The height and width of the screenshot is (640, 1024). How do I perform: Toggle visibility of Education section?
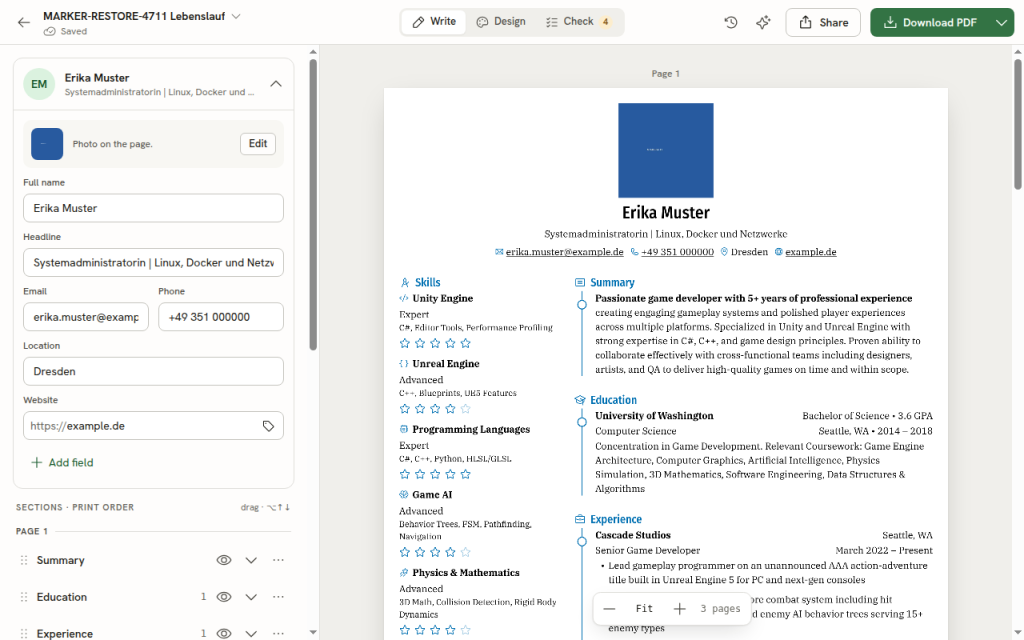click(x=224, y=597)
